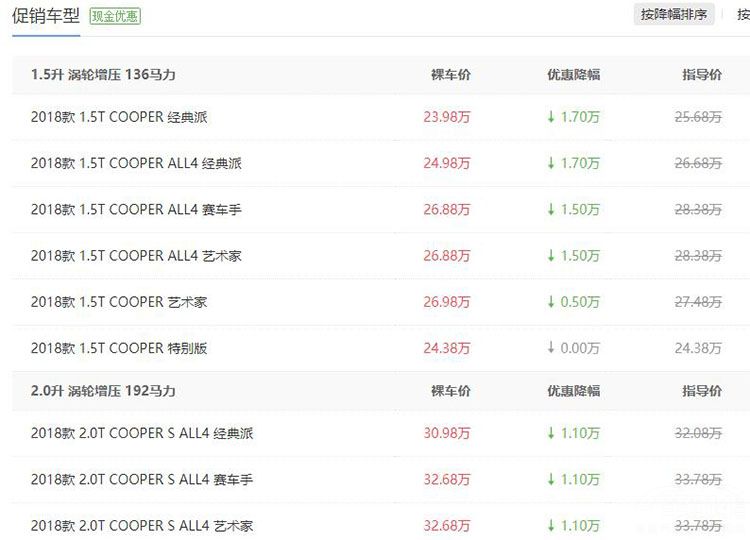Screen dimensions: 750x540
Task: Click 优惠降幅 column header in 2.0升 section
Action: click(574, 391)
